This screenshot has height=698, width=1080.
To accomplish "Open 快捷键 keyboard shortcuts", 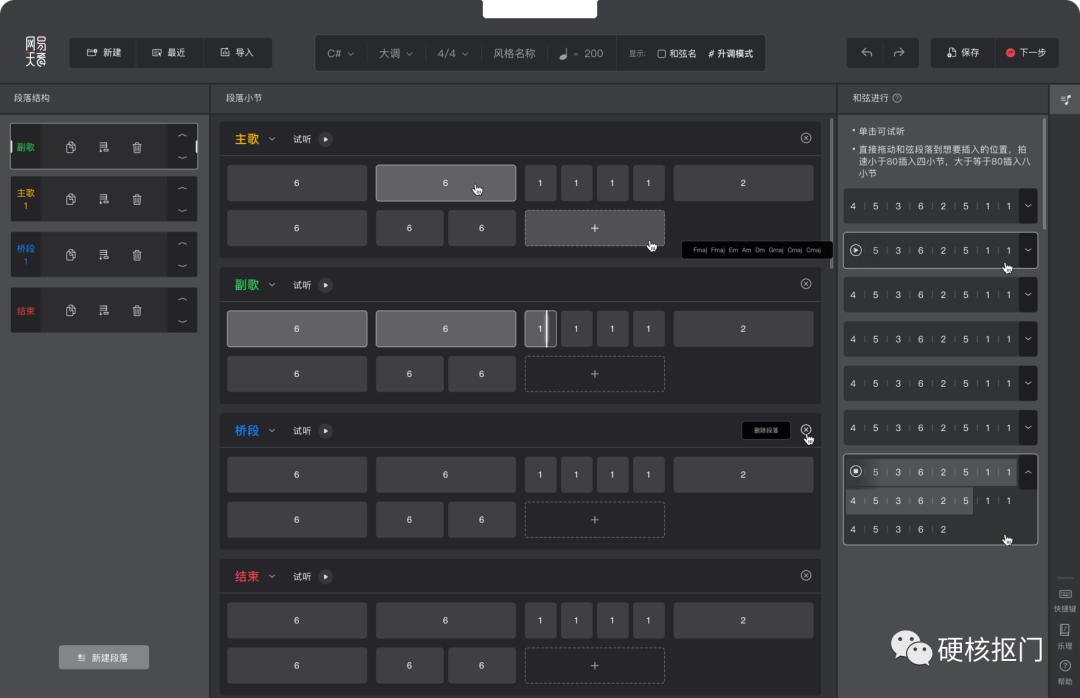I will pyautogui.click(x=1065, y=600).
